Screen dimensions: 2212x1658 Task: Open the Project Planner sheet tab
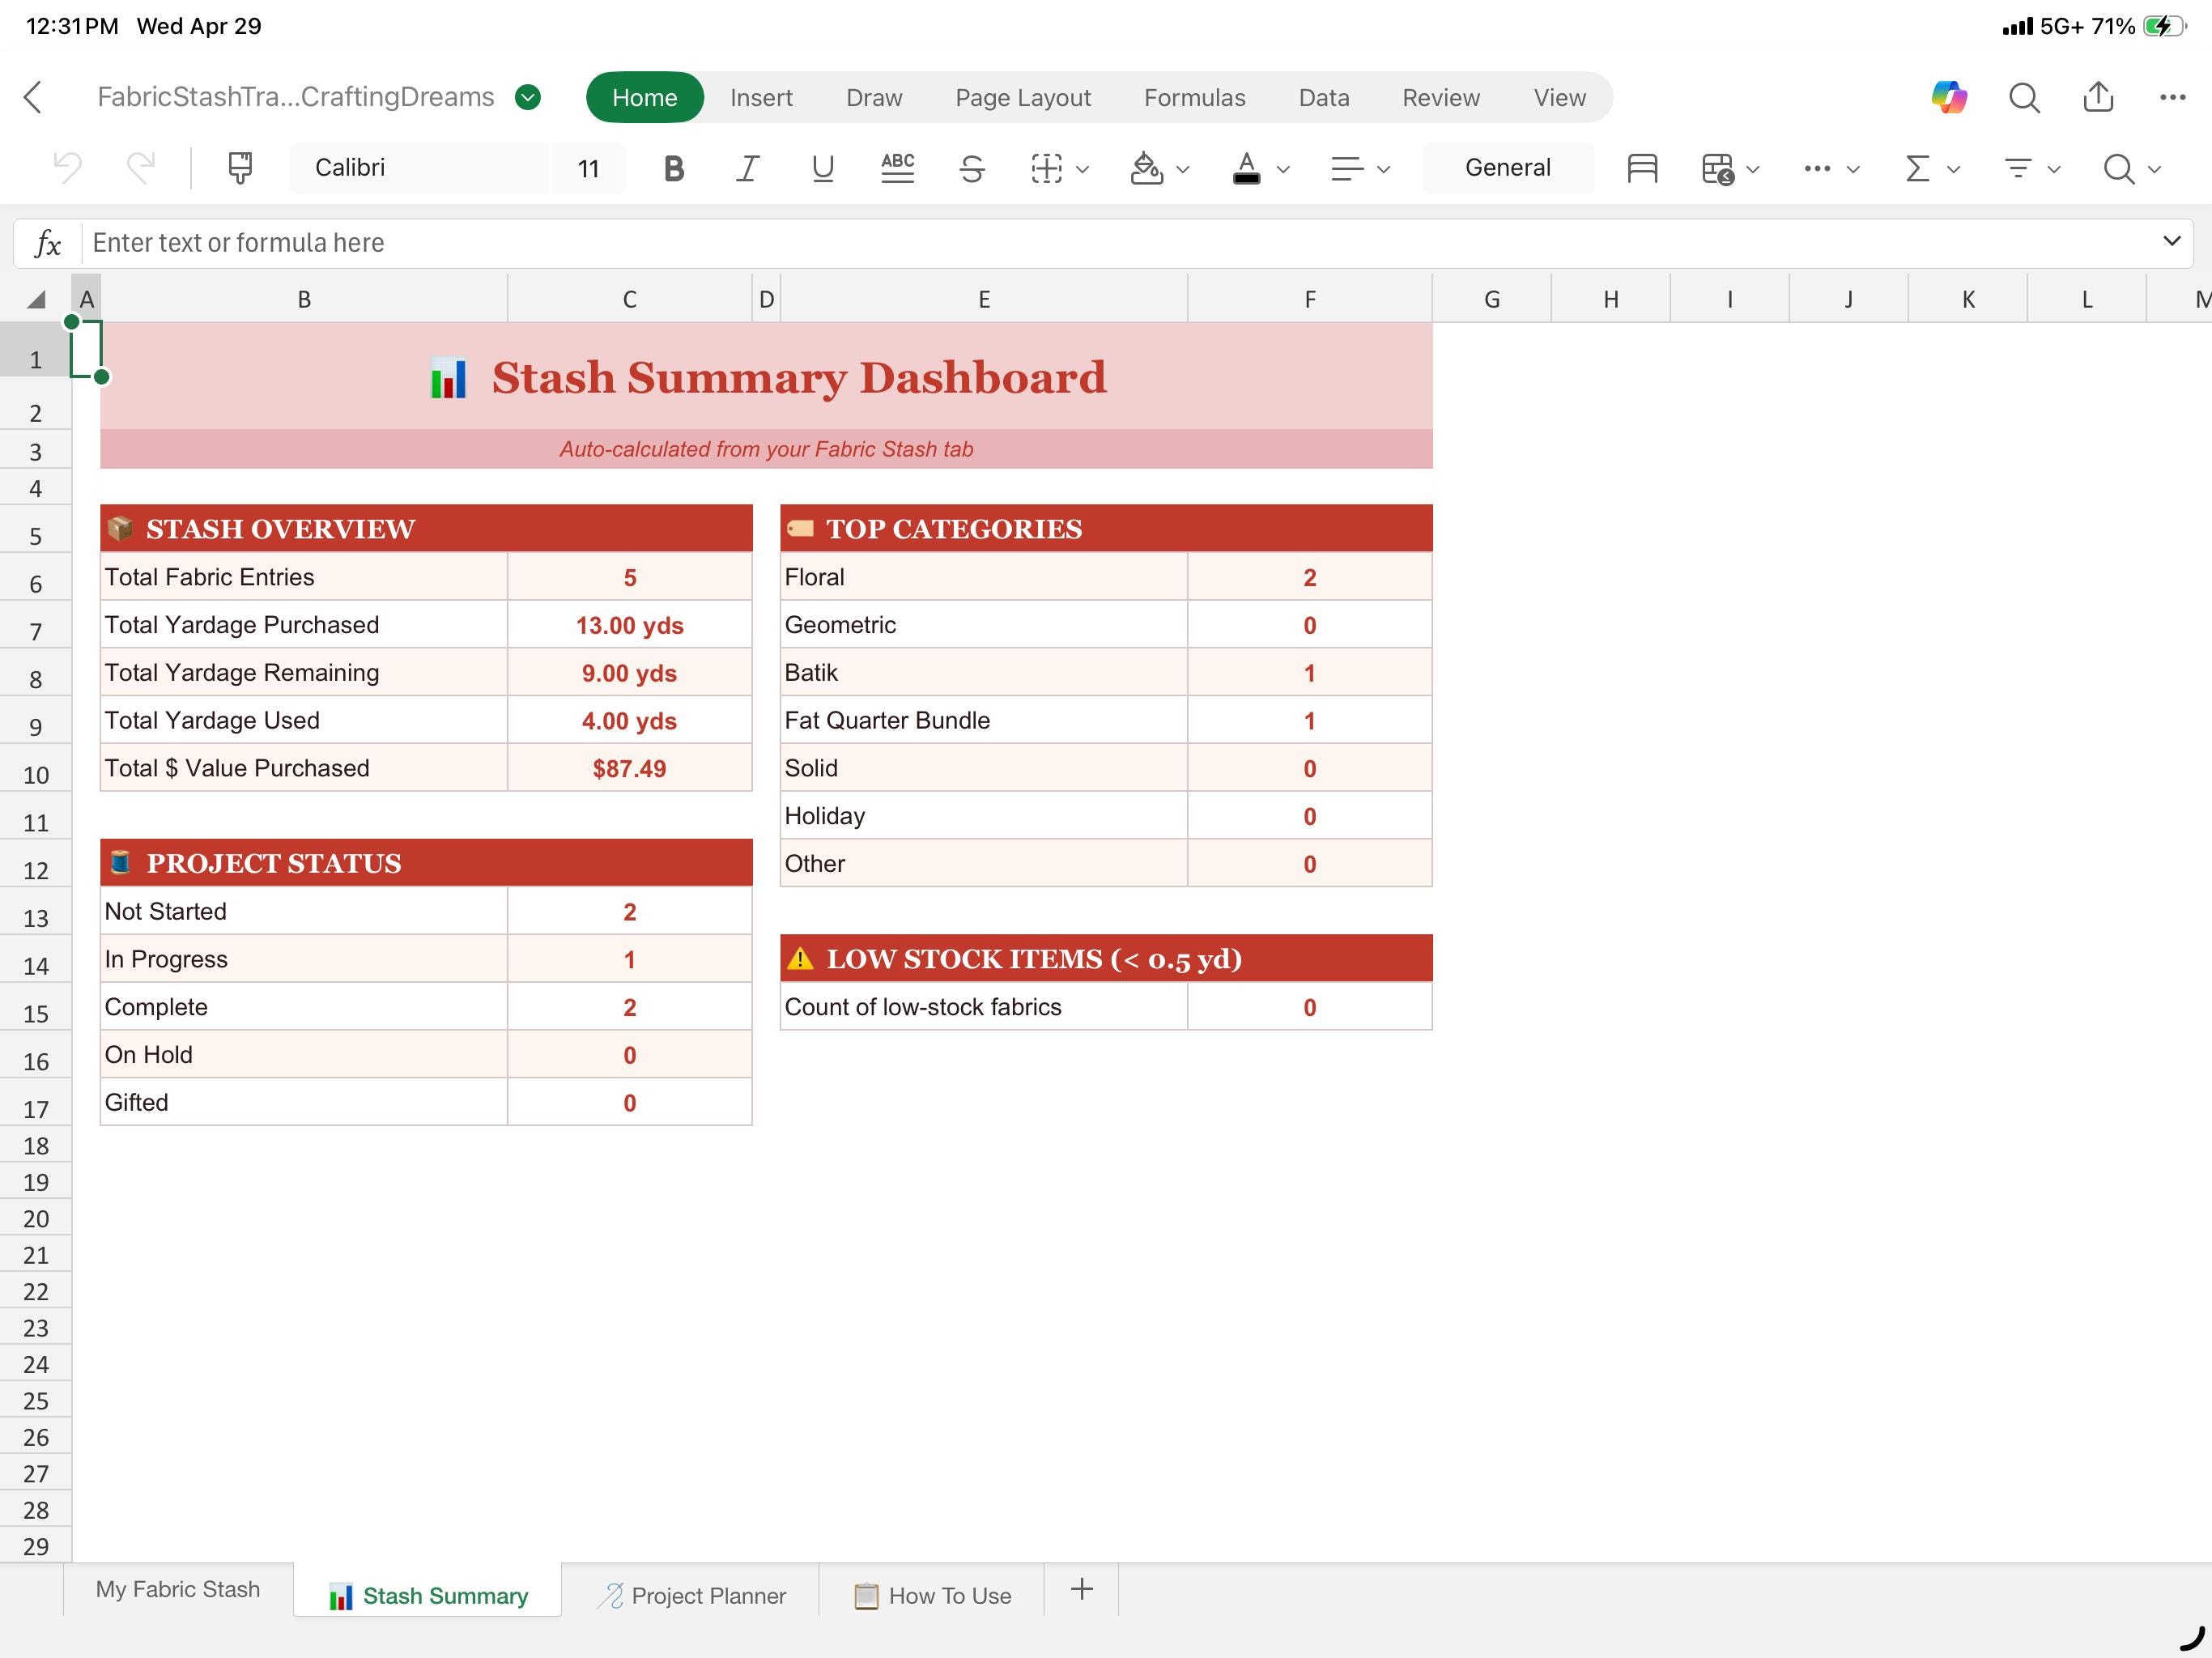point(691,1595)
